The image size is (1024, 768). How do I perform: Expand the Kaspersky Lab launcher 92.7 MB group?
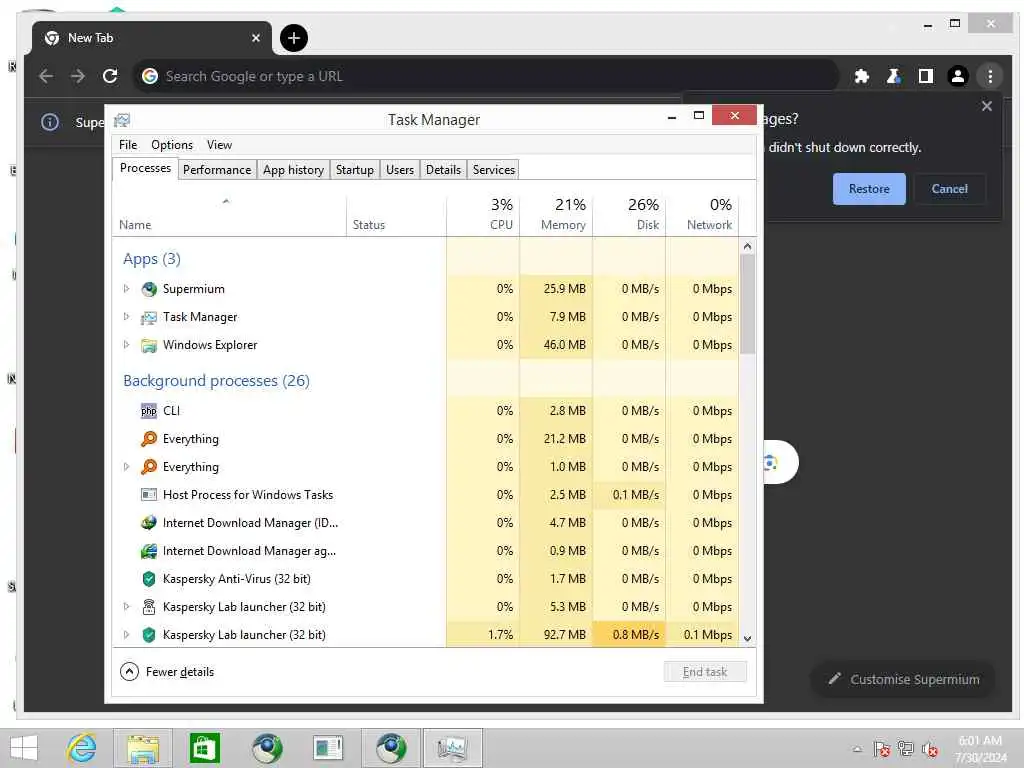(127, 635)
